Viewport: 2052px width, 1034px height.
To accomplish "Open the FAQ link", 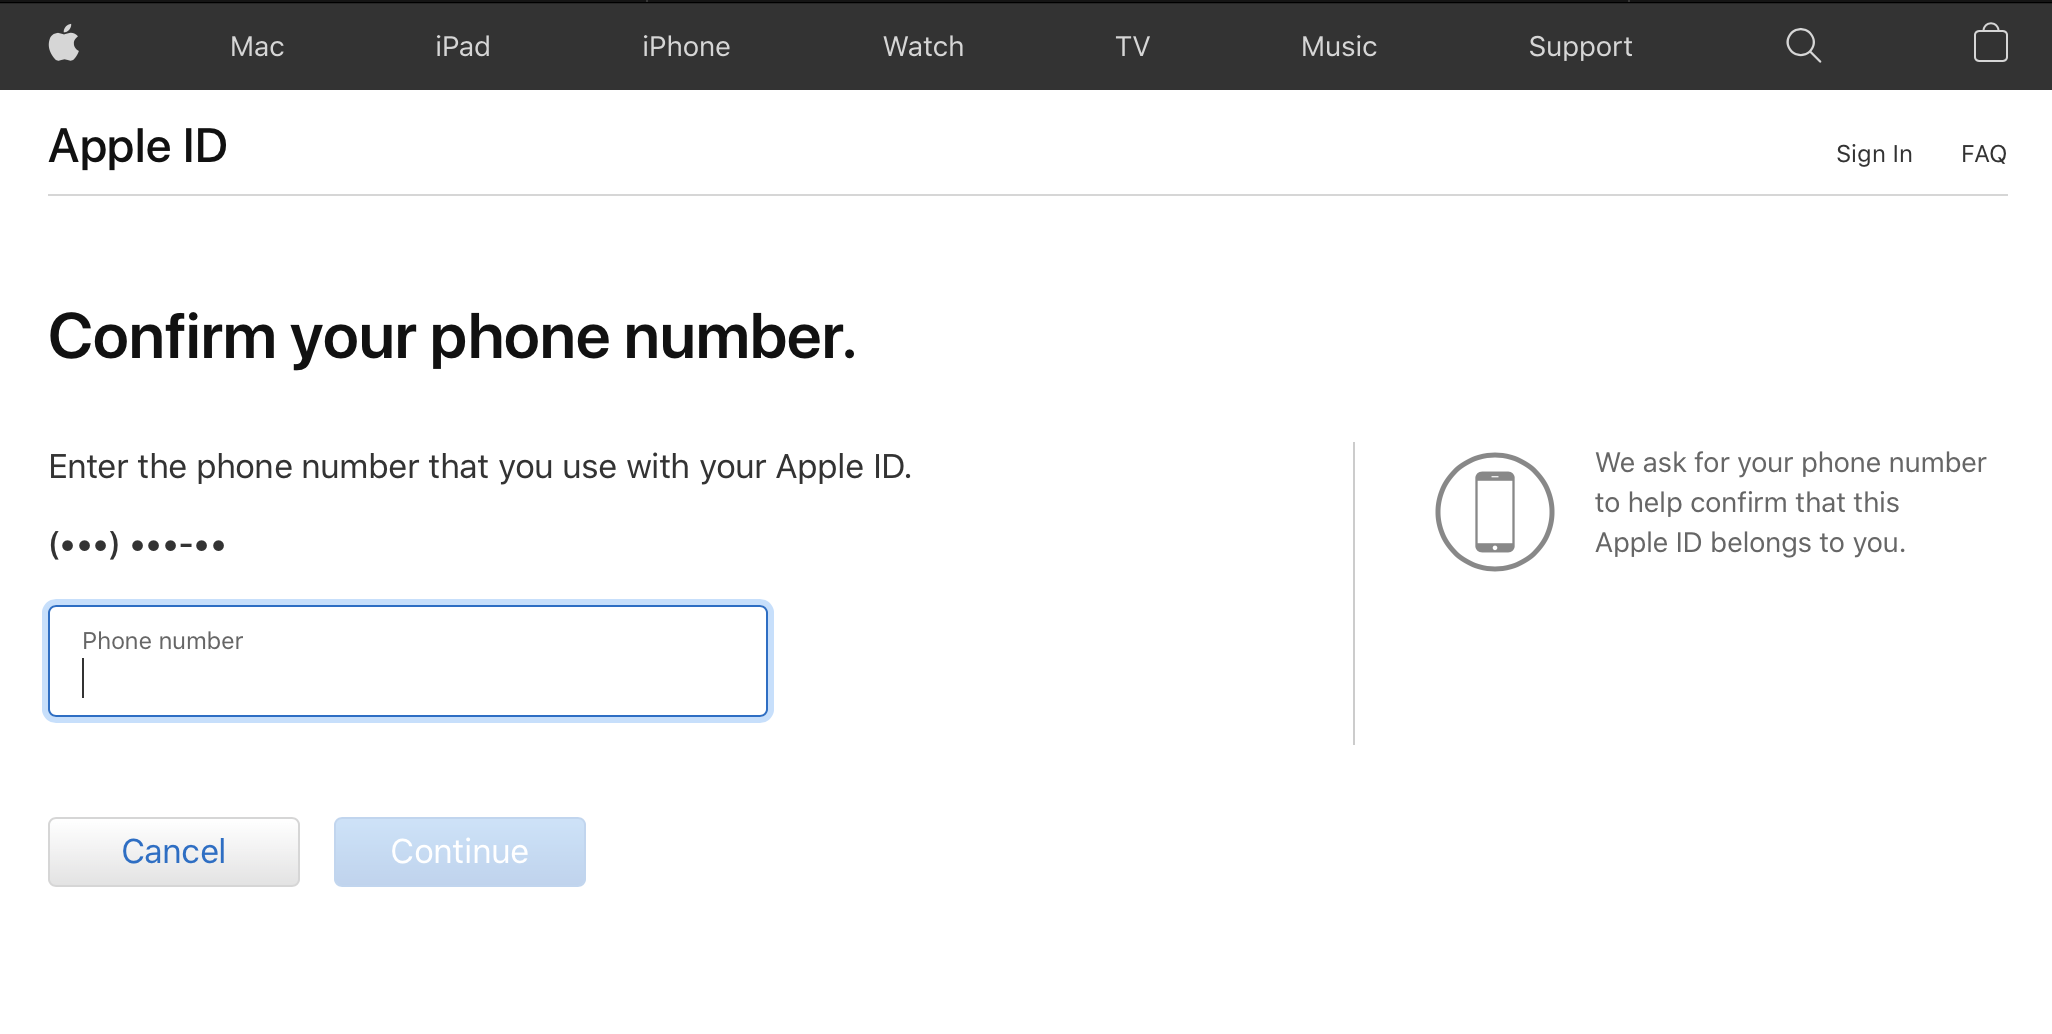I will (x=1983, y=153).
